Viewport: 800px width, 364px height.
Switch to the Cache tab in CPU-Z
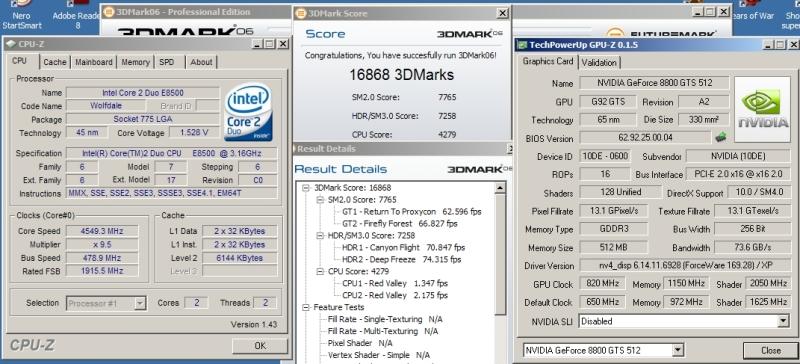(x=55, y=62)
